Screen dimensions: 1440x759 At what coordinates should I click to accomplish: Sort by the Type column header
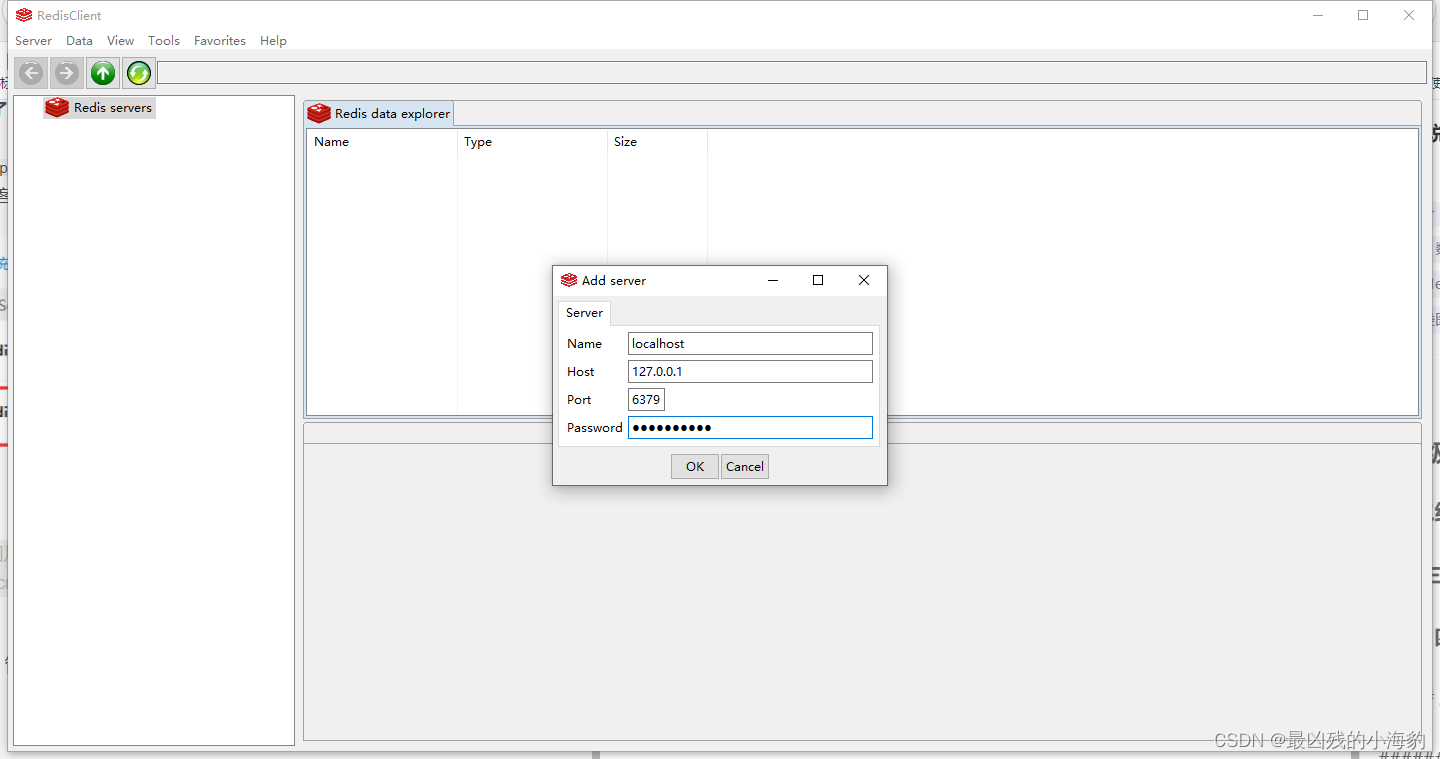pyautogui.click(x=532, y=142)
